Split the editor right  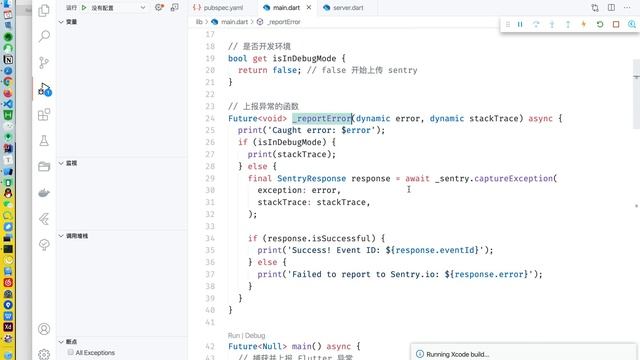[611, 7]
